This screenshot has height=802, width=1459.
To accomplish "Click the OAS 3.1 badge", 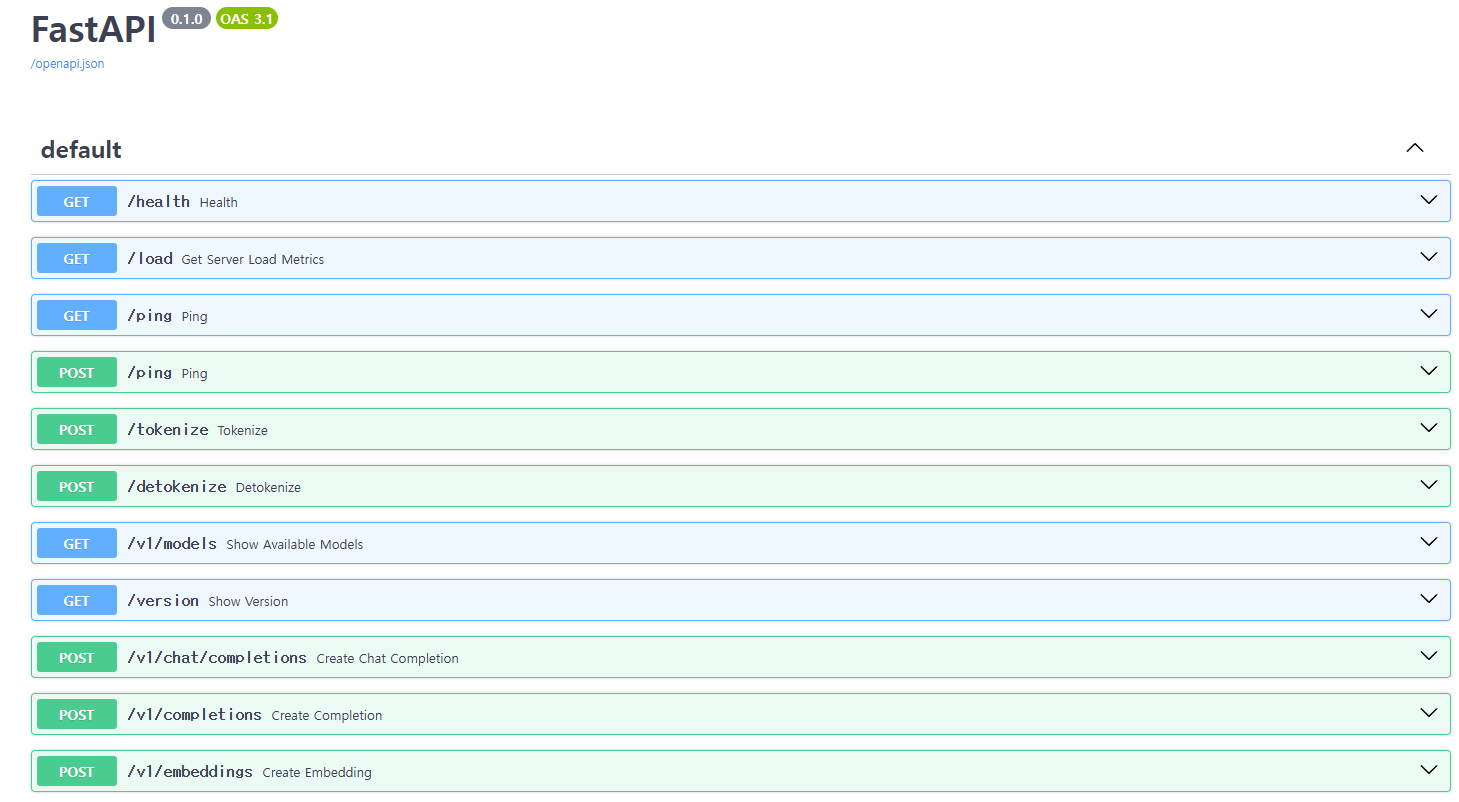I will point(247,19).
